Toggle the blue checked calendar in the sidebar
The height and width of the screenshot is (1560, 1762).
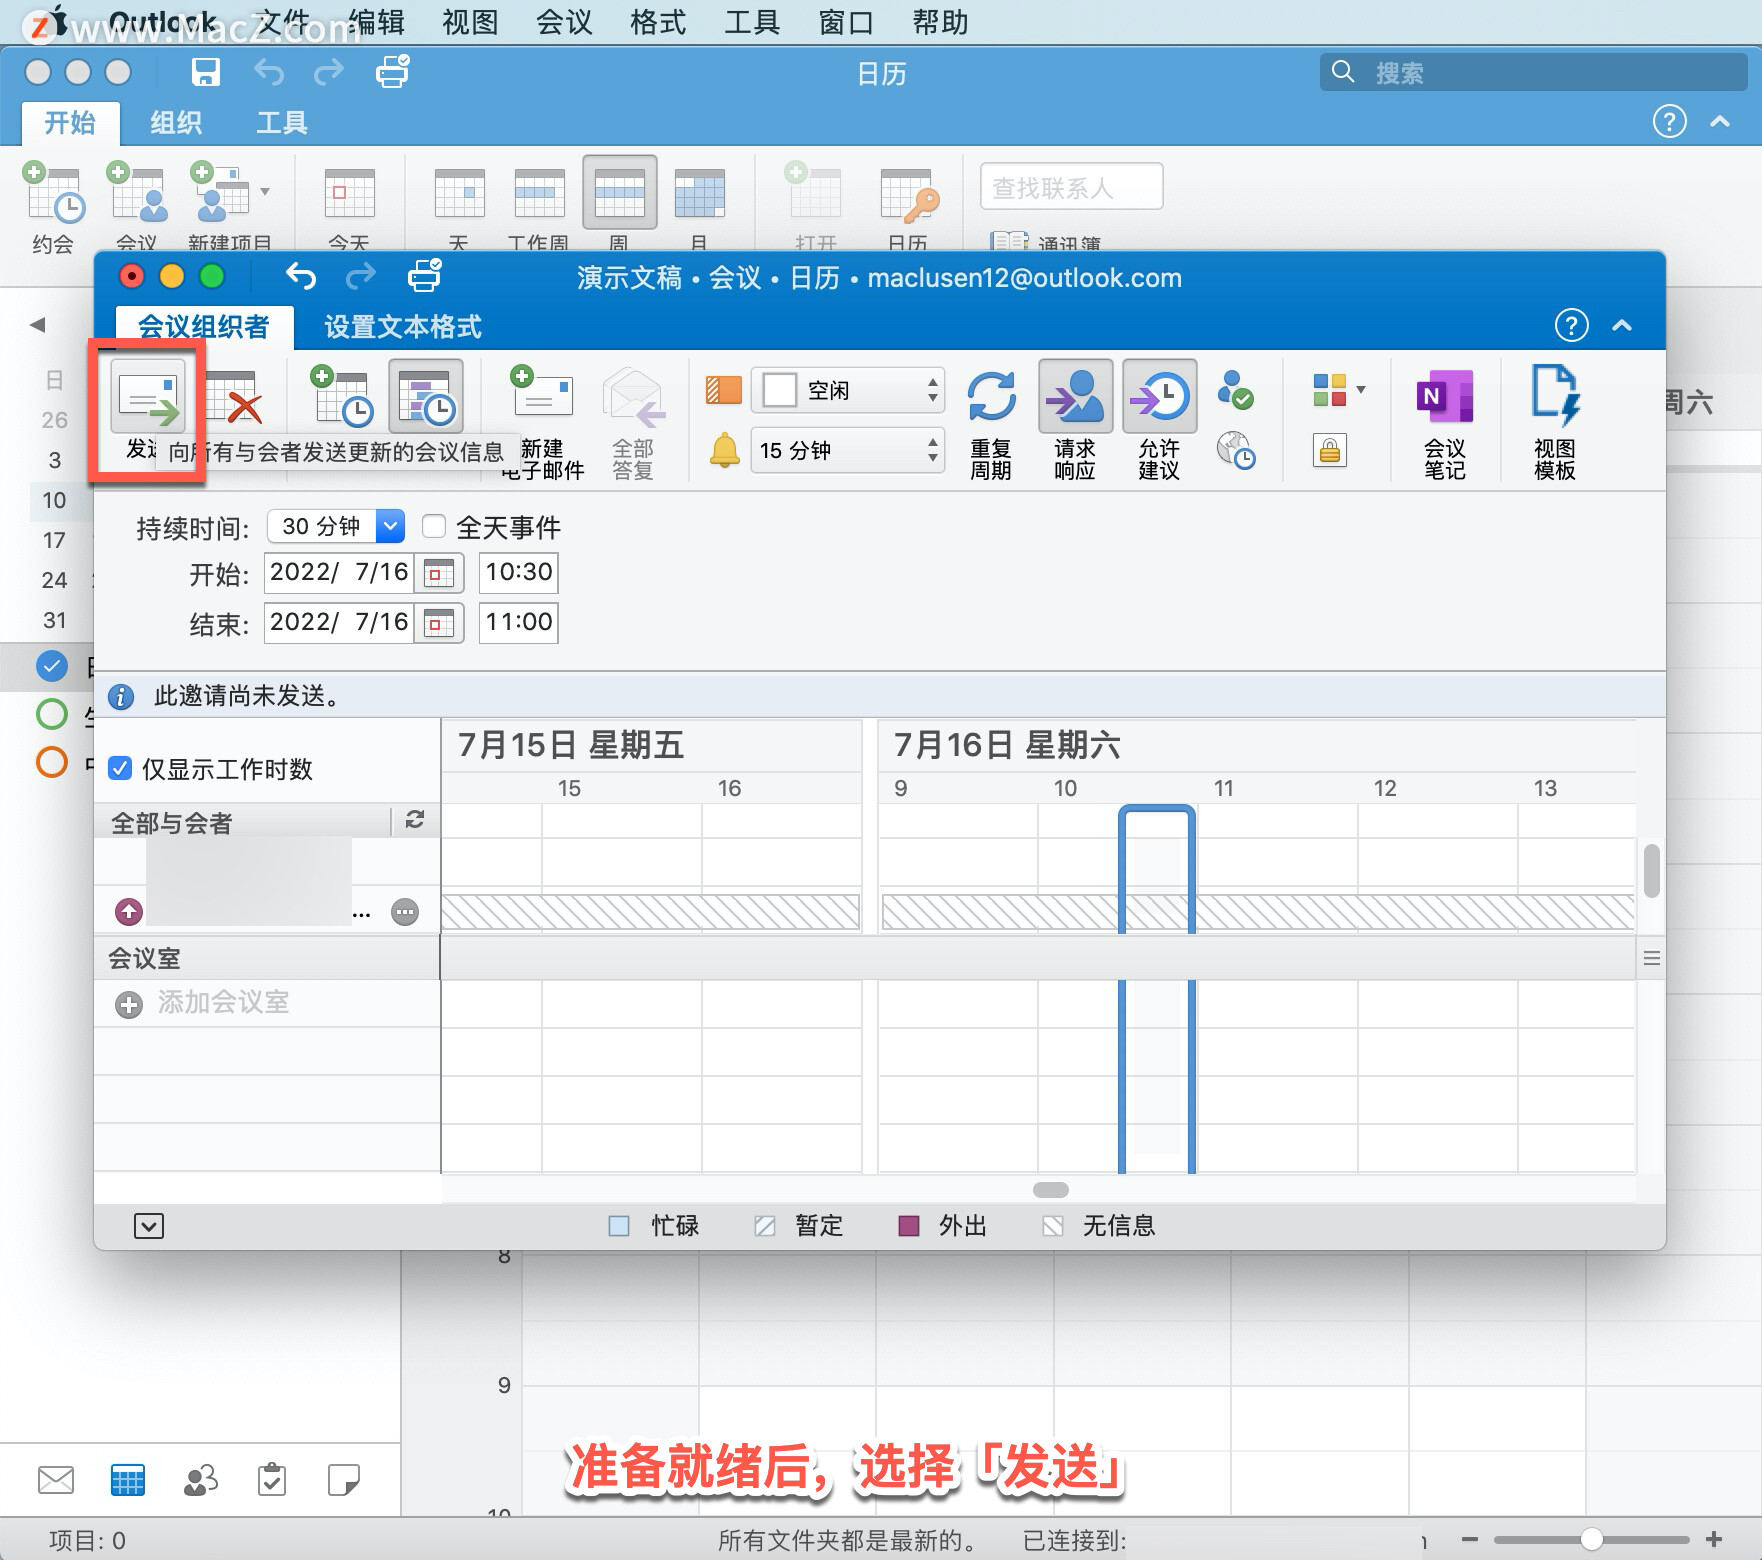coord(52,665)
